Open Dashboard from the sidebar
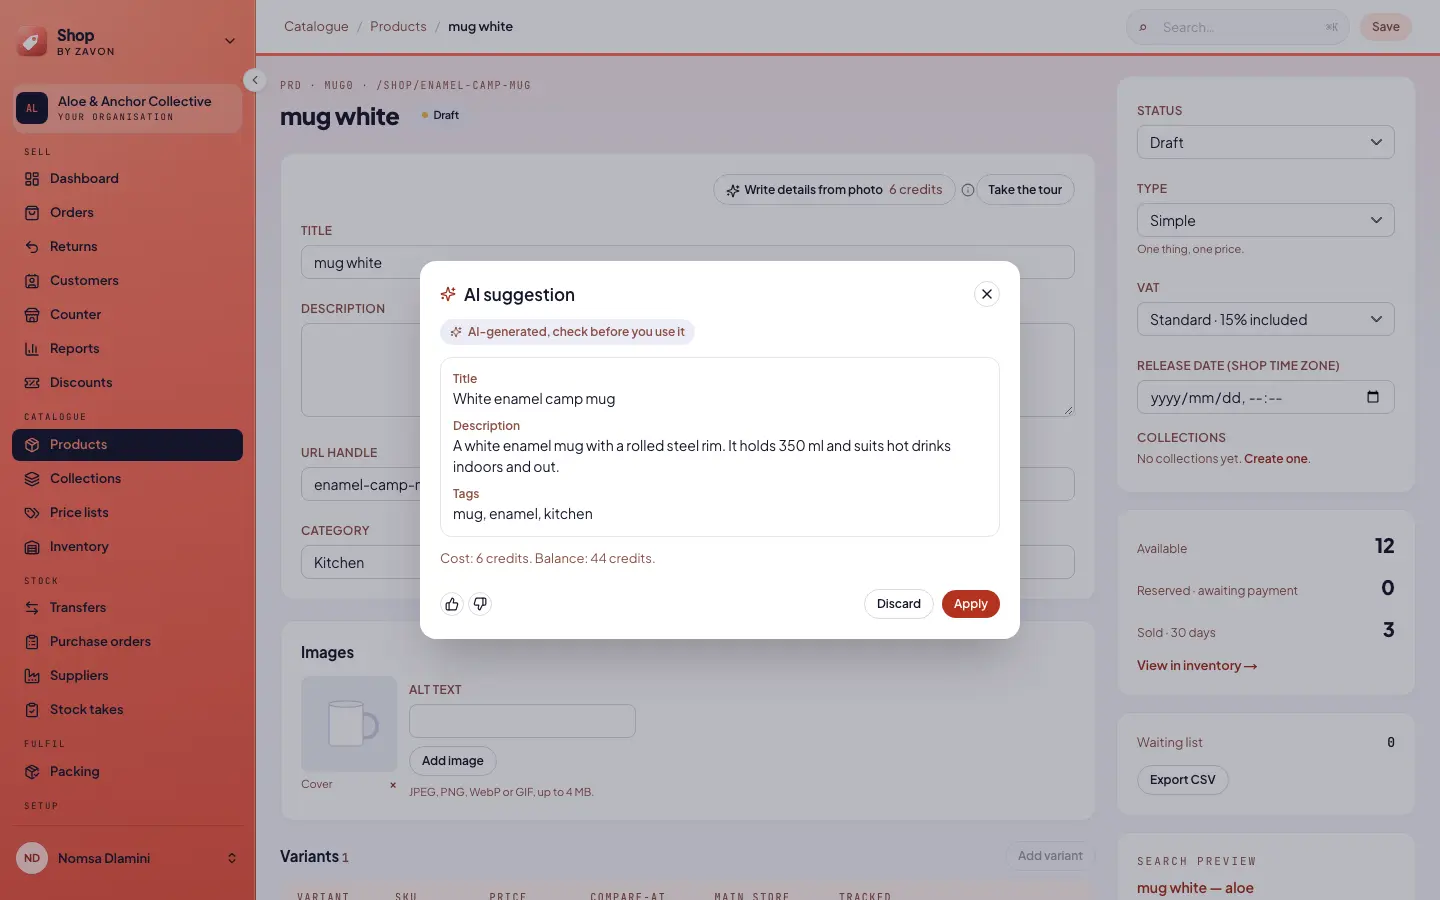 tap(127, 179)
